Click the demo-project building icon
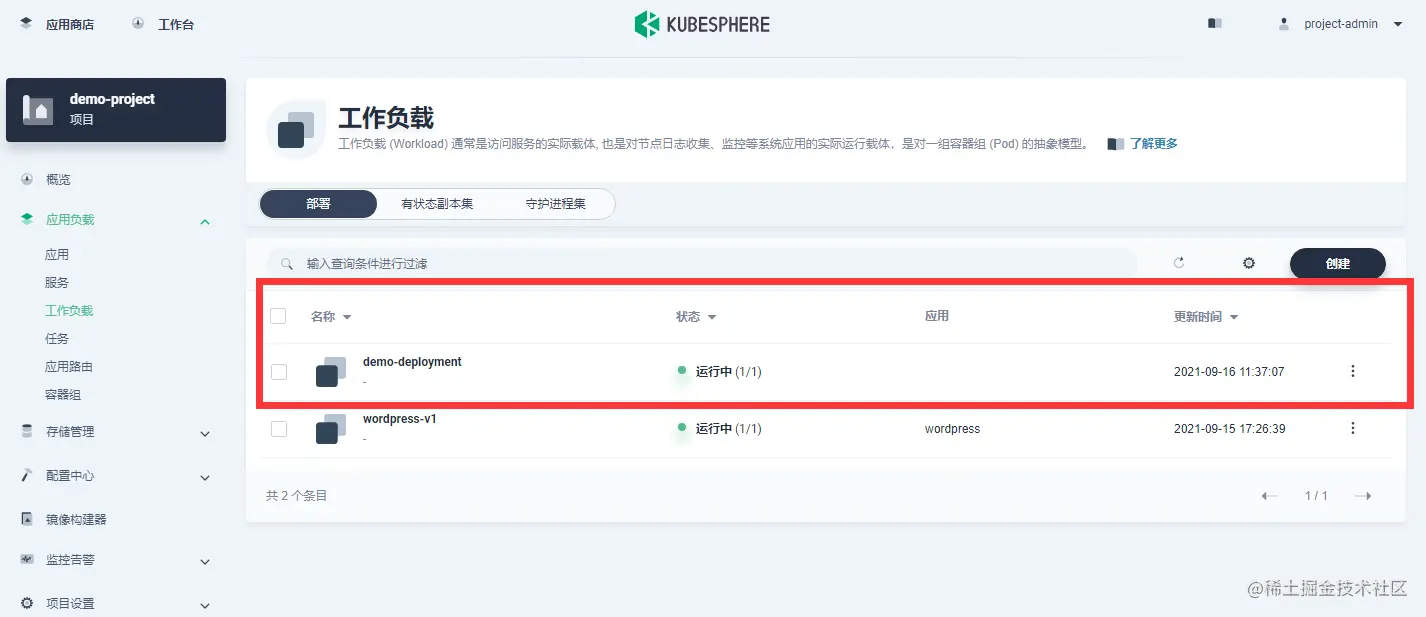Viewport: 1426px width, 617px height. click(x=38, y=109)
